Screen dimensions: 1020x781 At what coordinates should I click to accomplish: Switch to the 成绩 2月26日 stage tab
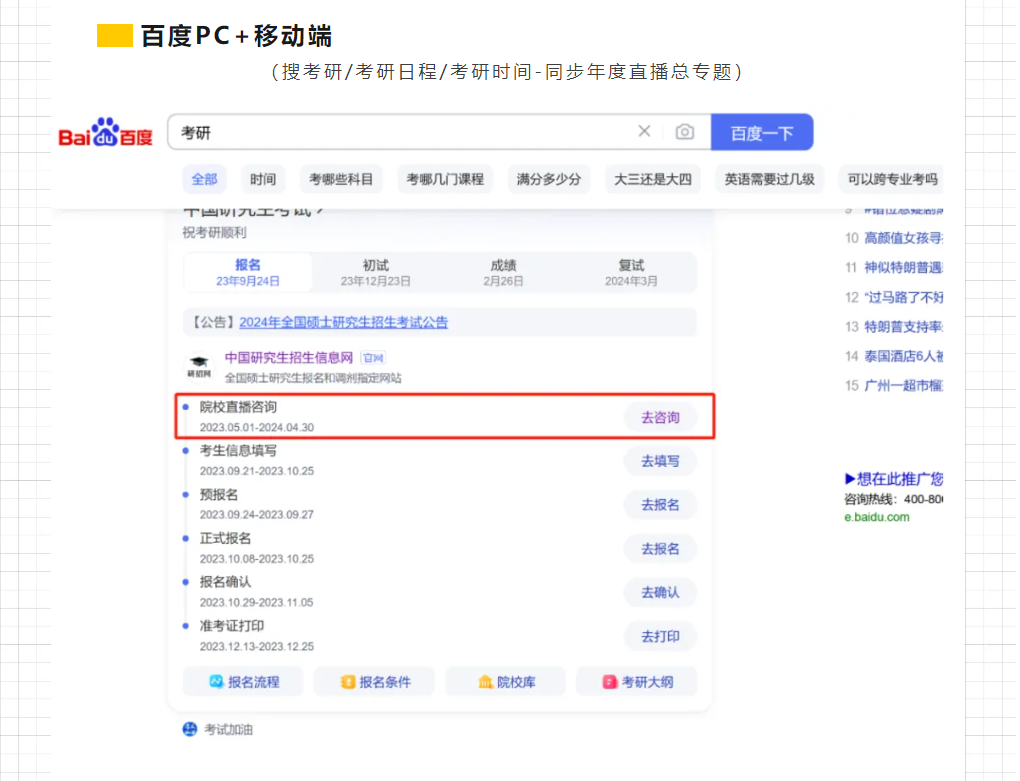503,272
